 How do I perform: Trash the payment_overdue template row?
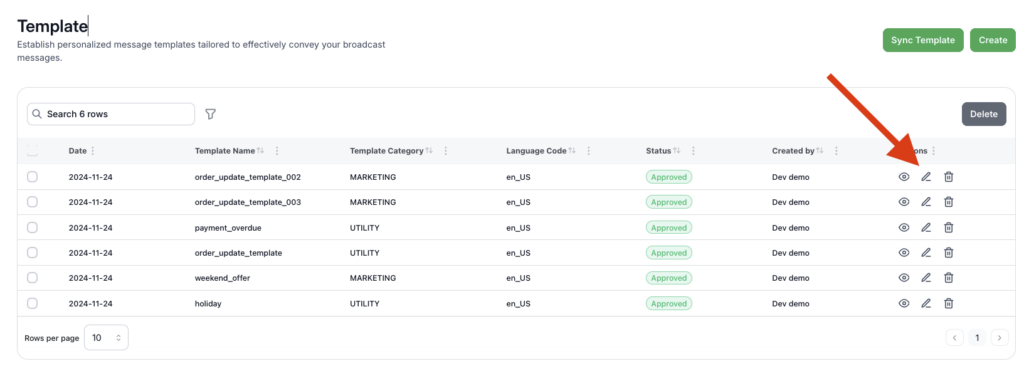[949, 227]
